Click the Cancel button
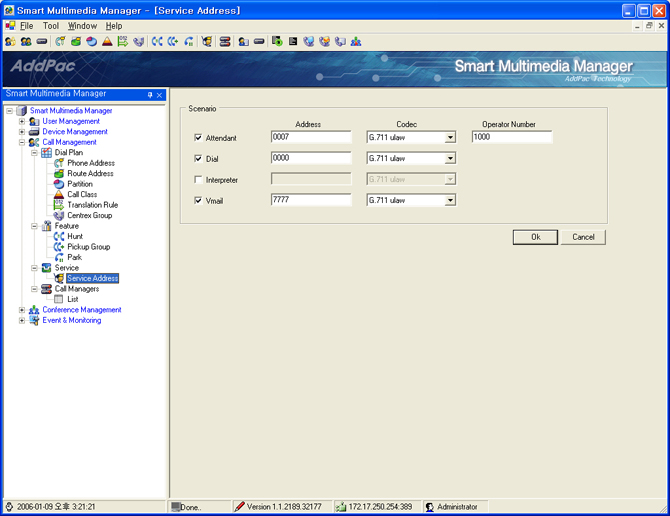The height and width of the screenshot is (516, 670). tap(583, 237)
